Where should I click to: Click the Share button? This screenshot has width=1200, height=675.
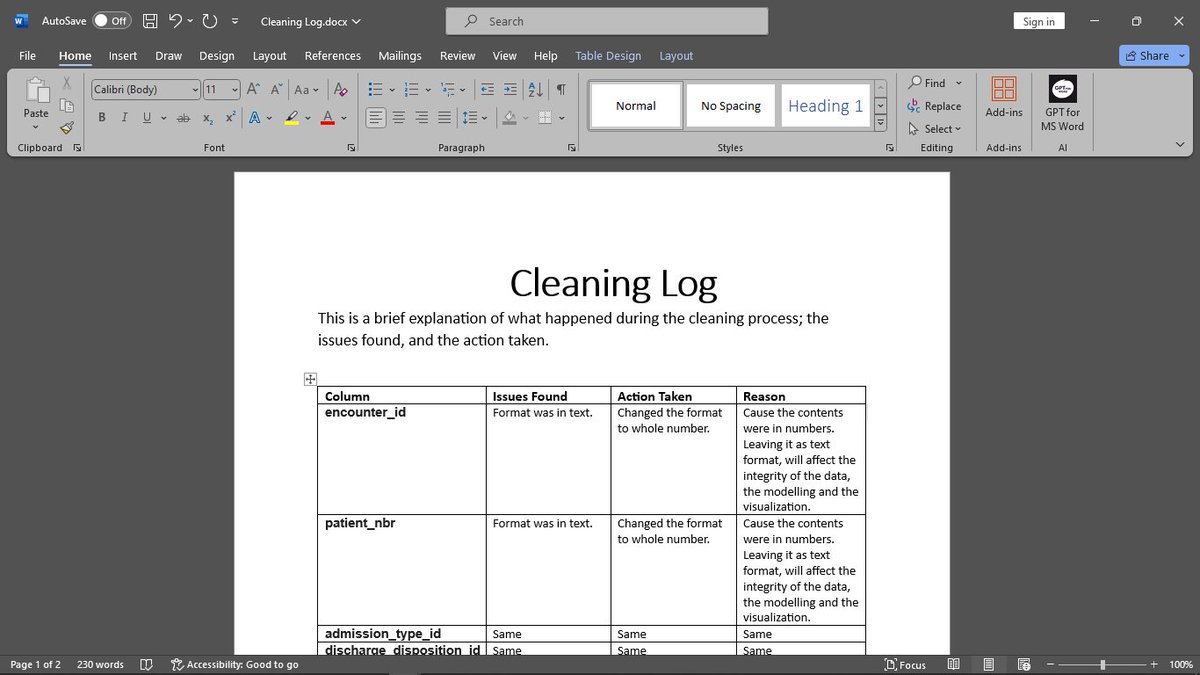click(x=1147, y=56)
